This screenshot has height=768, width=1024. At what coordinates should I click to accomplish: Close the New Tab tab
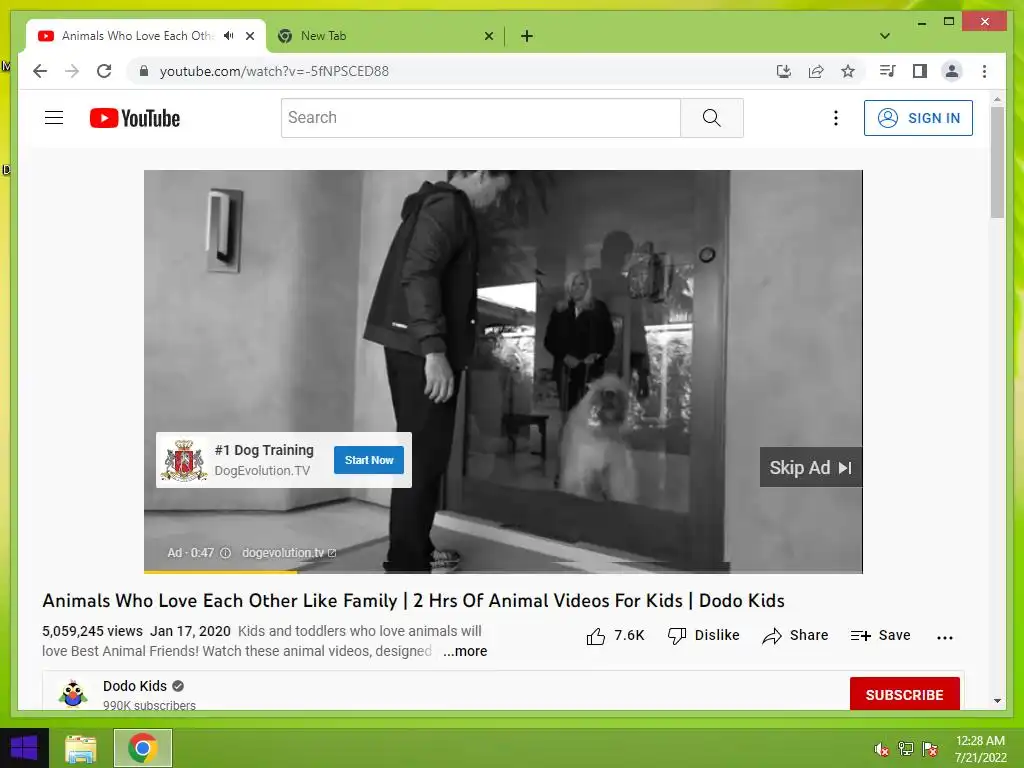489,36
